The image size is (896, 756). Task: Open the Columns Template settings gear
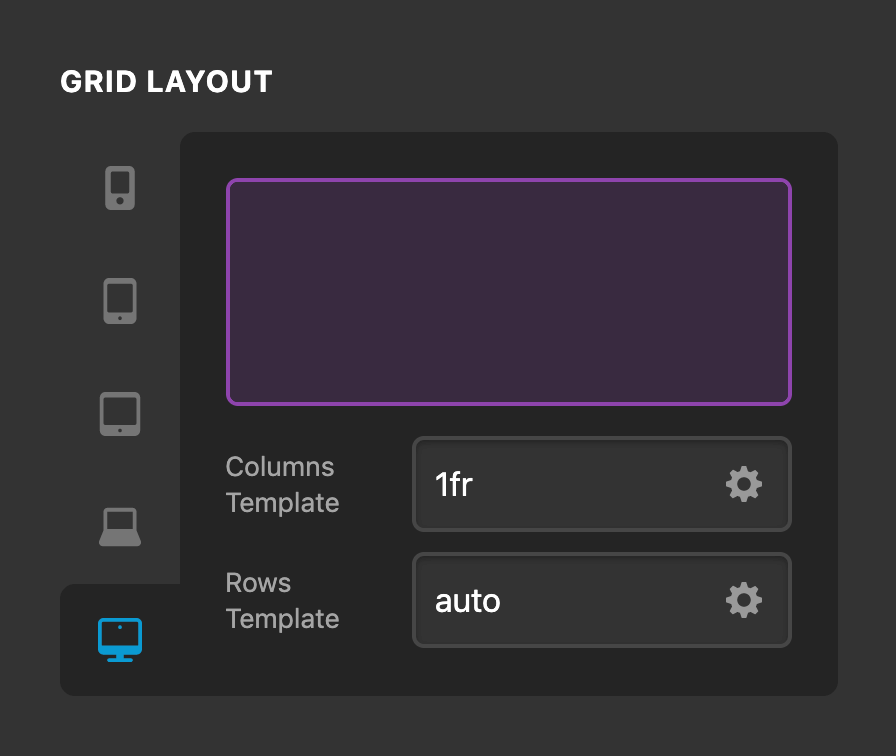742,484
